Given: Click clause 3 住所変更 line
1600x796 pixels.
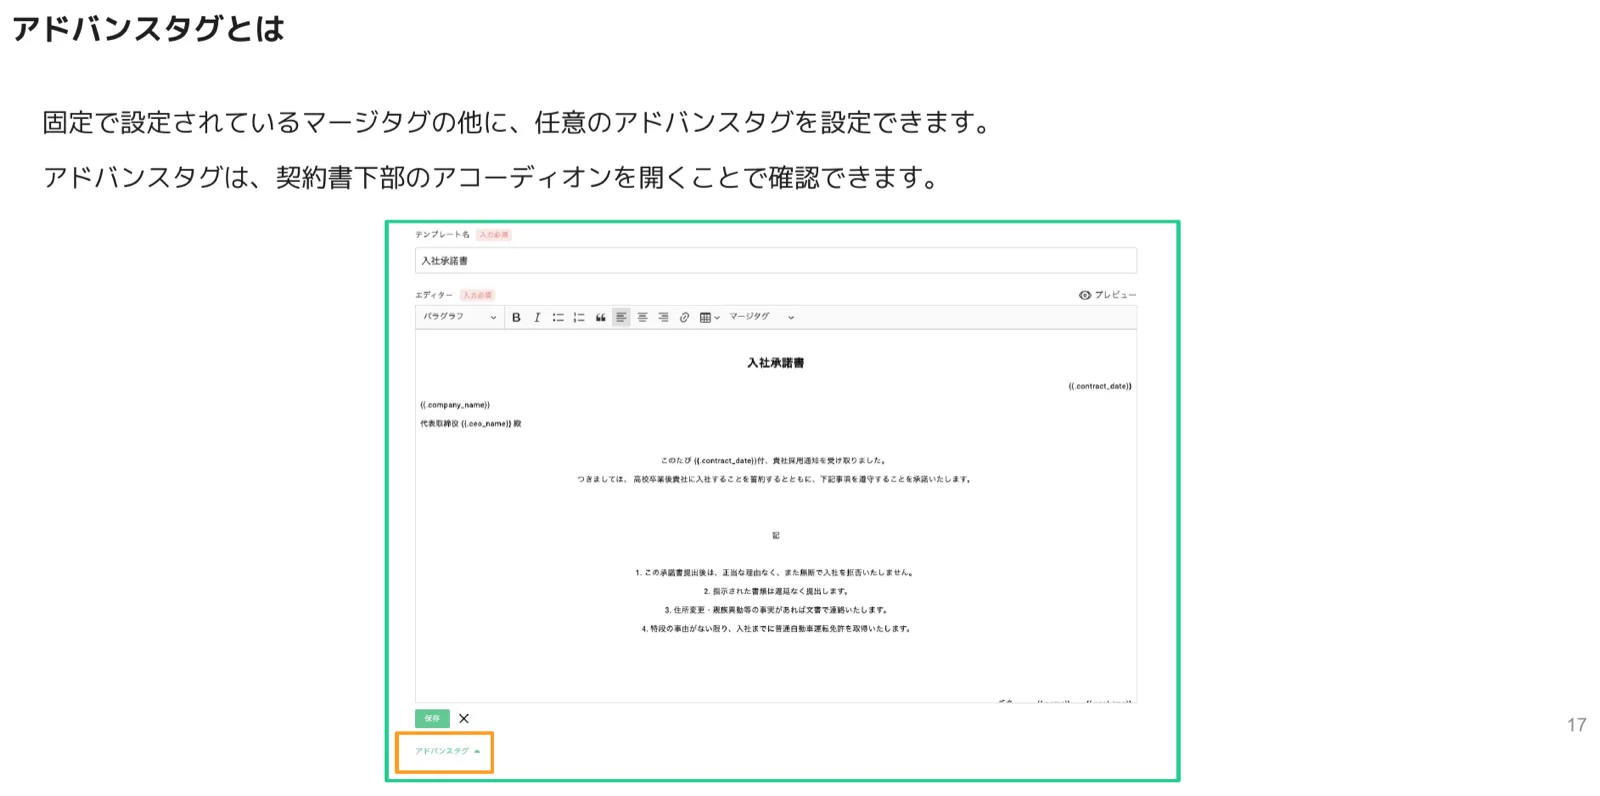Looking at the screenshot, I should [x=776, y=610].
